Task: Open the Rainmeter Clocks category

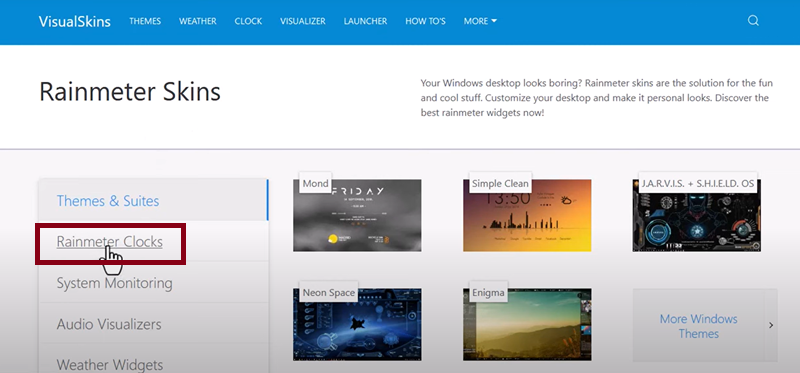Action: coord(109,242)
